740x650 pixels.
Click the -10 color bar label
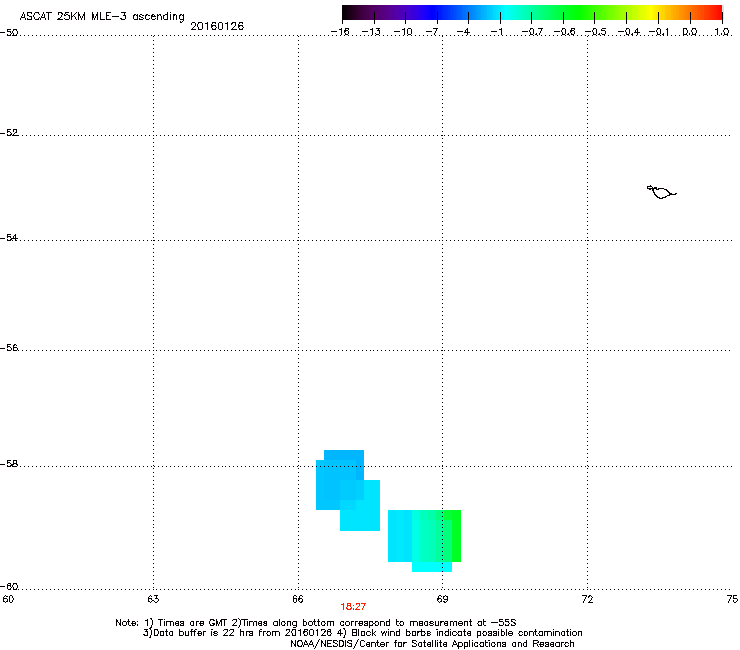coord(403,32)
